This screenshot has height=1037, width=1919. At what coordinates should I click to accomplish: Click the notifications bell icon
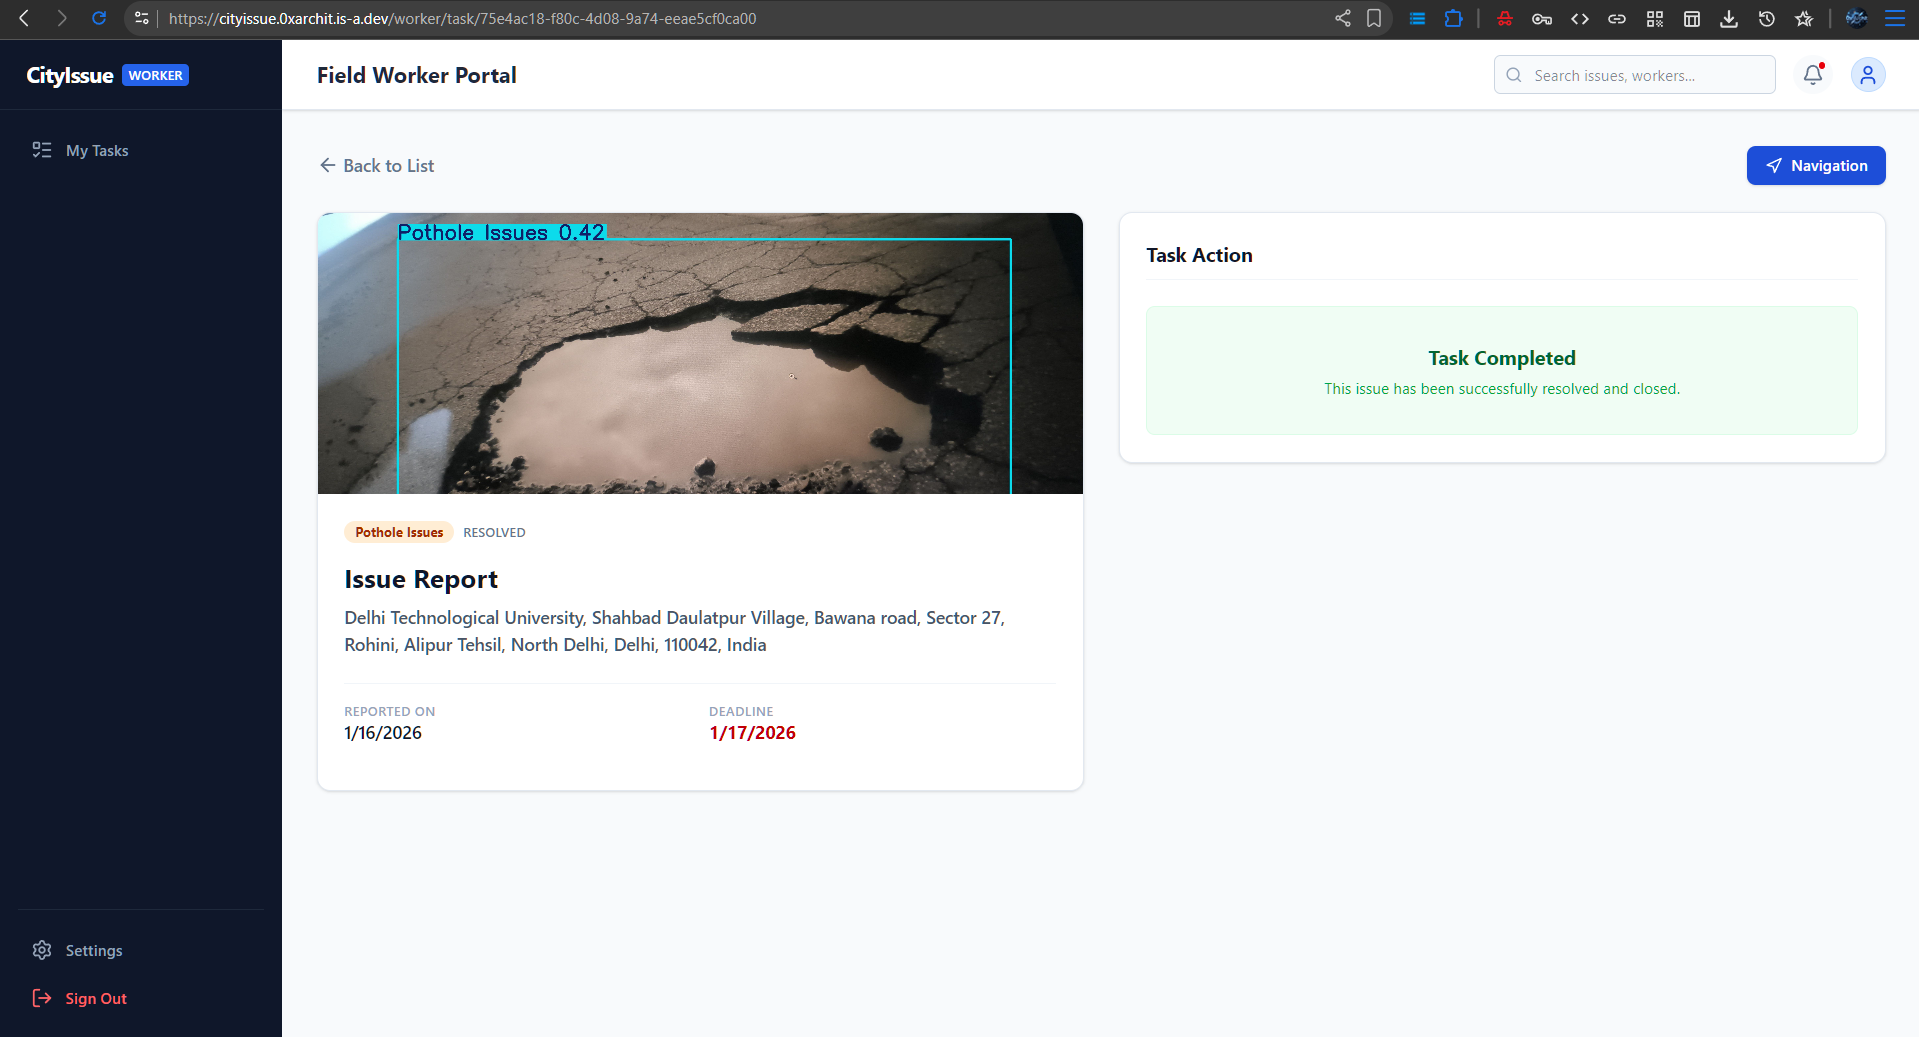(x=1812, y=75)
